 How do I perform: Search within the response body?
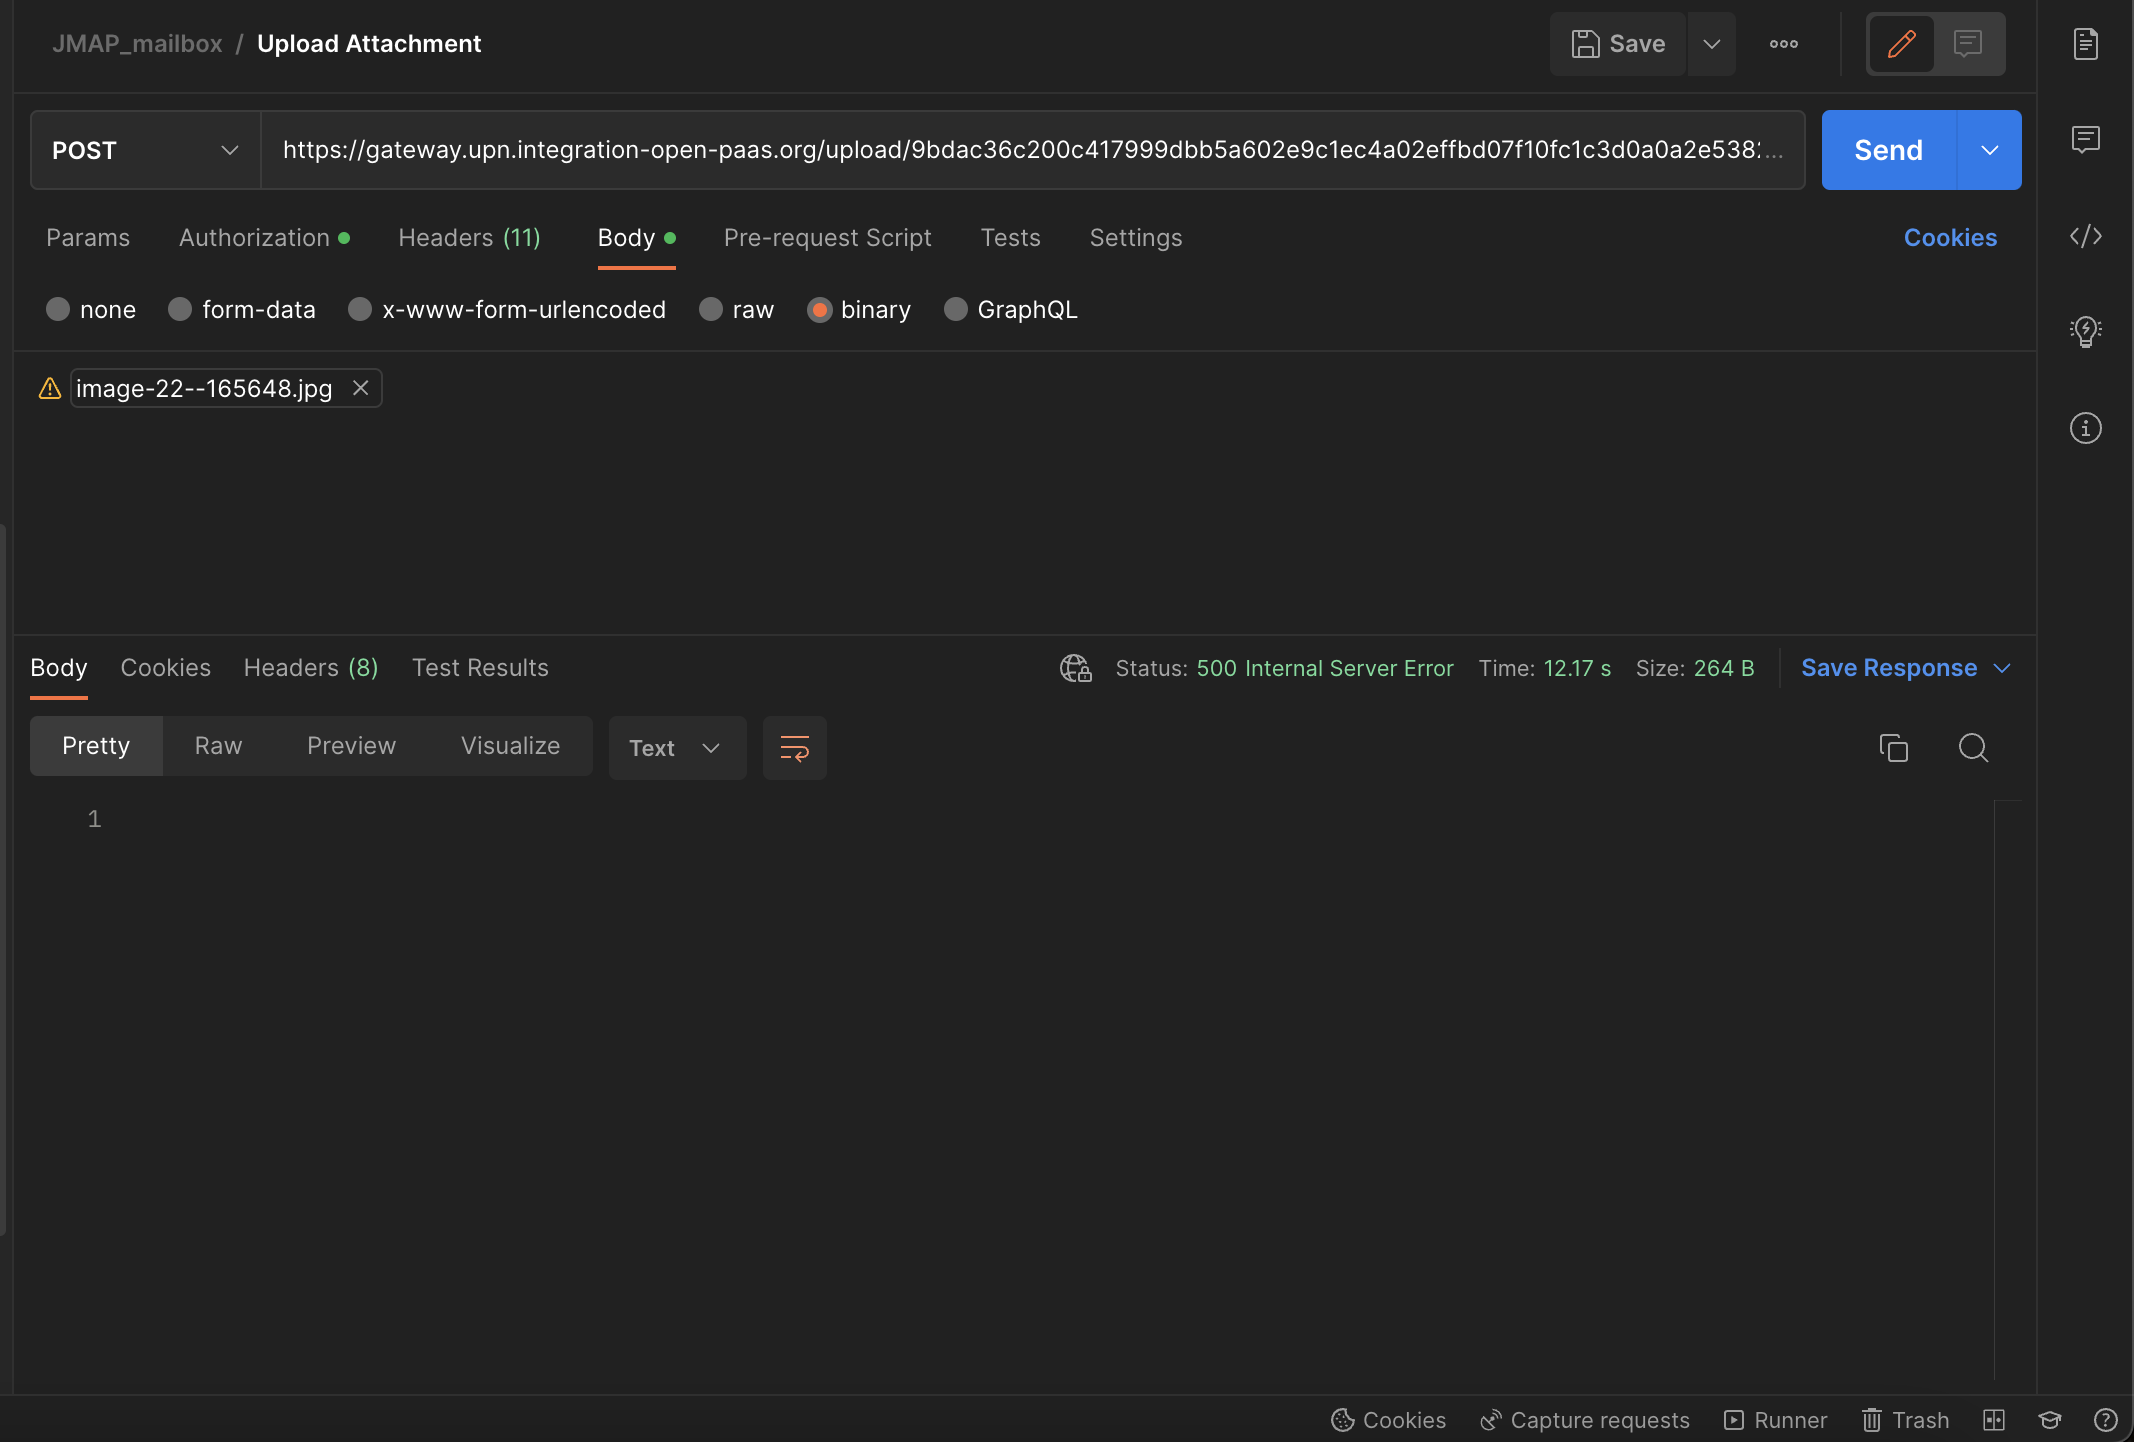click(1973, 747)
